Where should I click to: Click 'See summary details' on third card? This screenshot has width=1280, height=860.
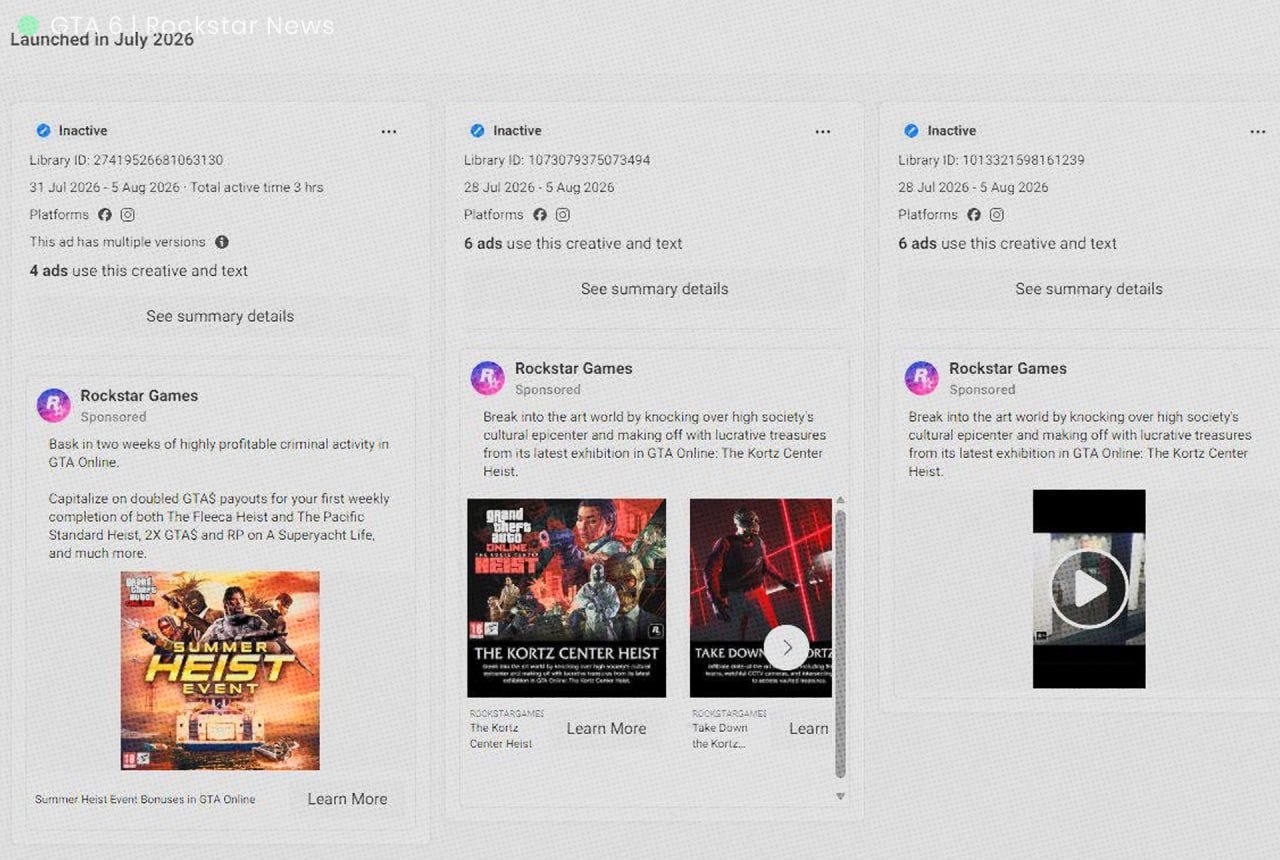point(1089,289)
